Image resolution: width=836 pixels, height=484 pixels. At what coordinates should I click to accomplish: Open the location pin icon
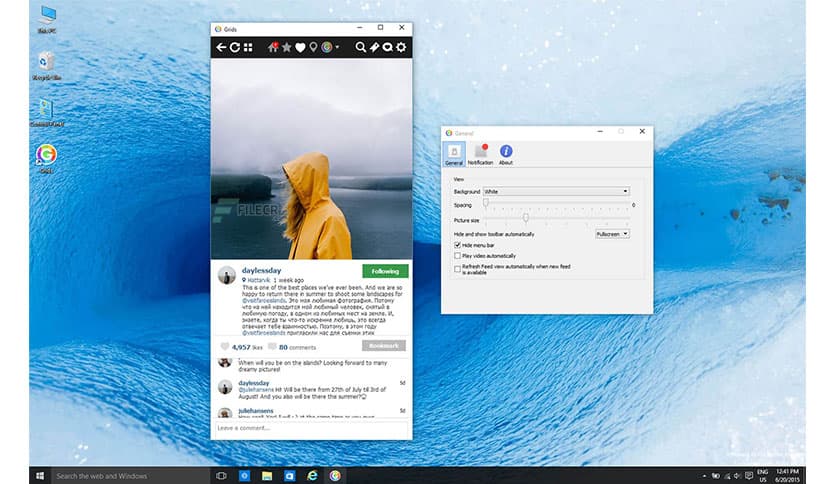tap(312, 47)
